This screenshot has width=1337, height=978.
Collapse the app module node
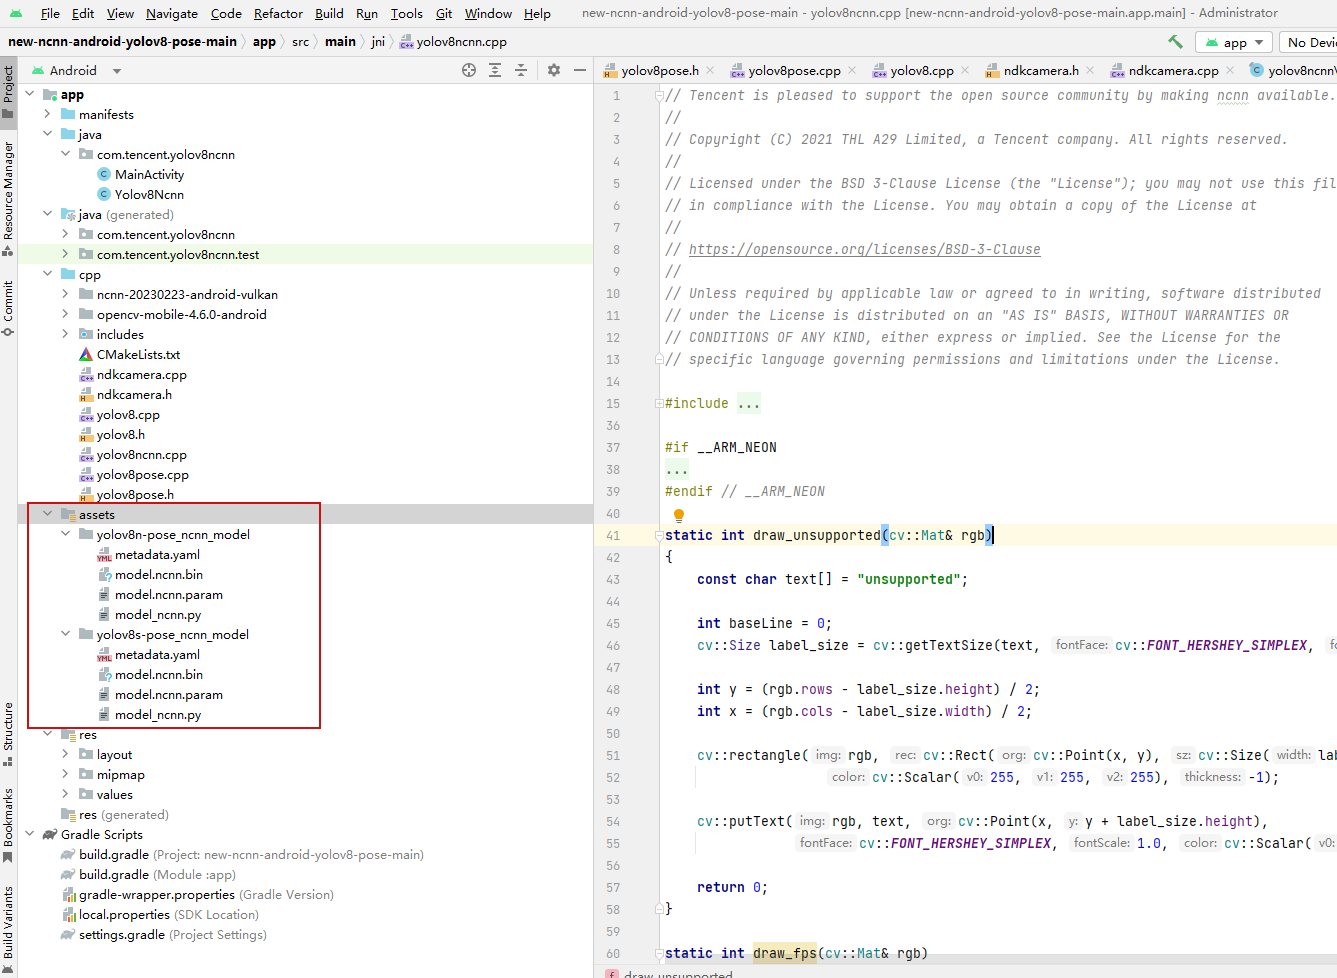coord(29,94)
